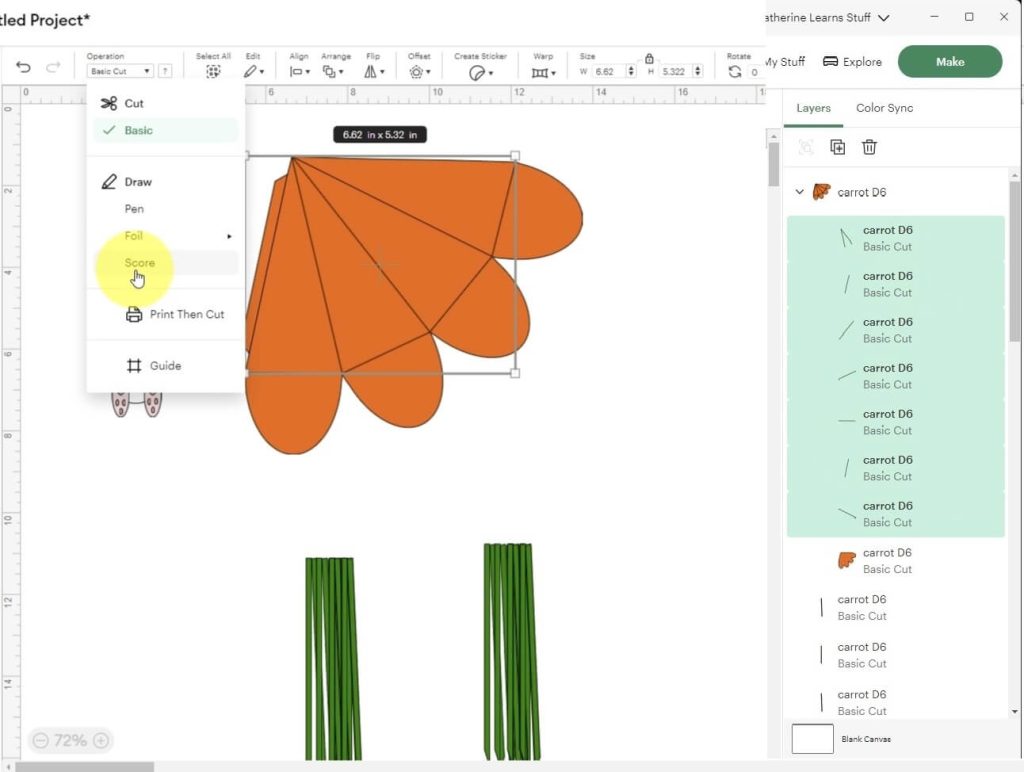Click the left green carrot-top strips
Image resolution: width=1024 pixels, height=772 pixels.
point(332,658)
